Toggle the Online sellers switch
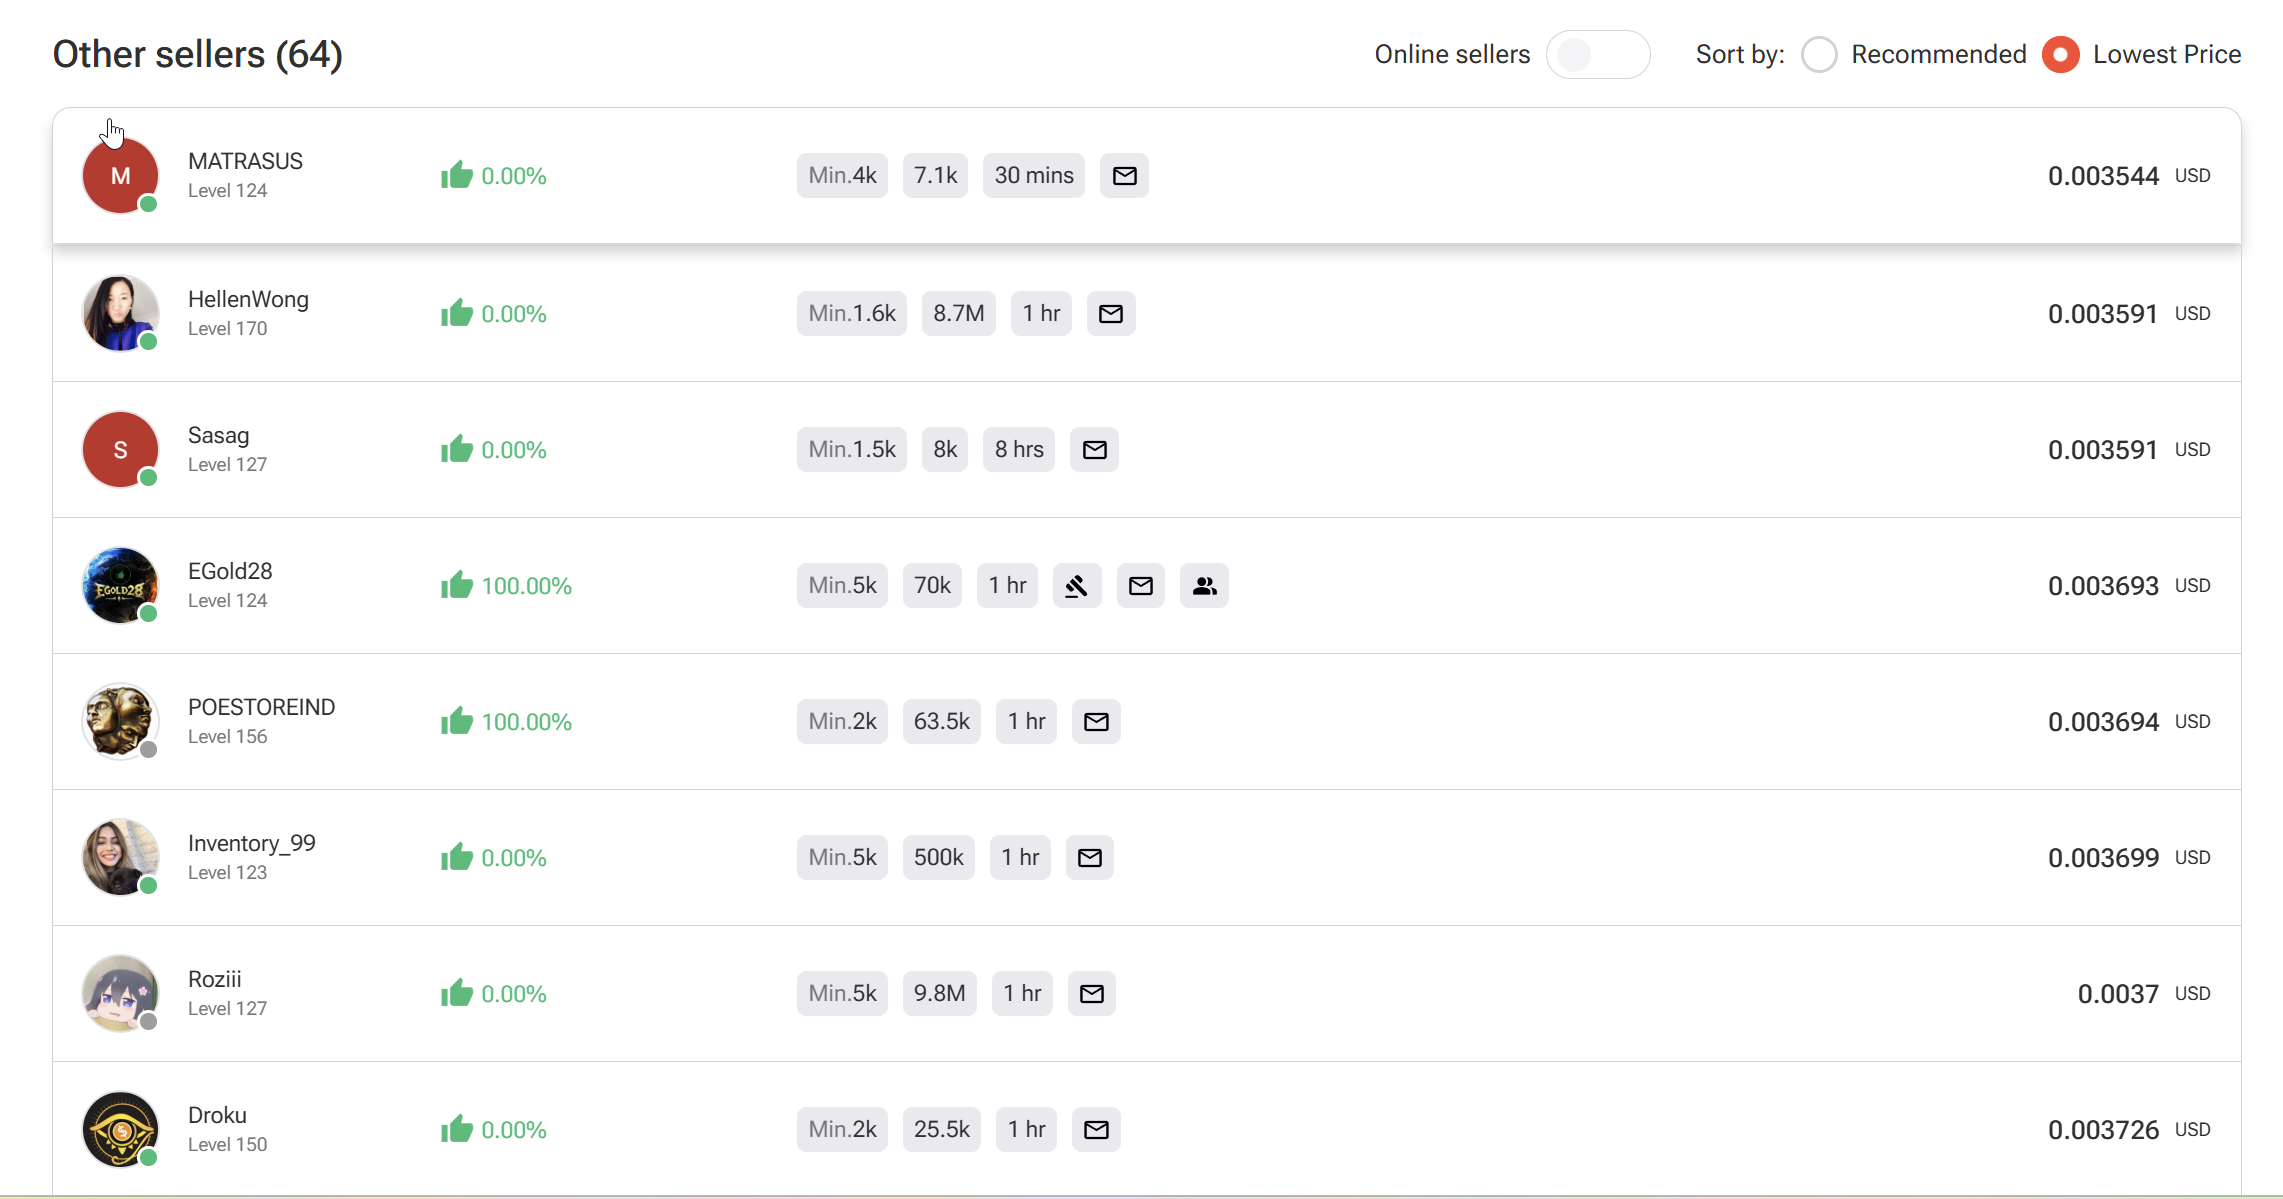This screenshot has width=2283, height=1199. click(1597, 55)
